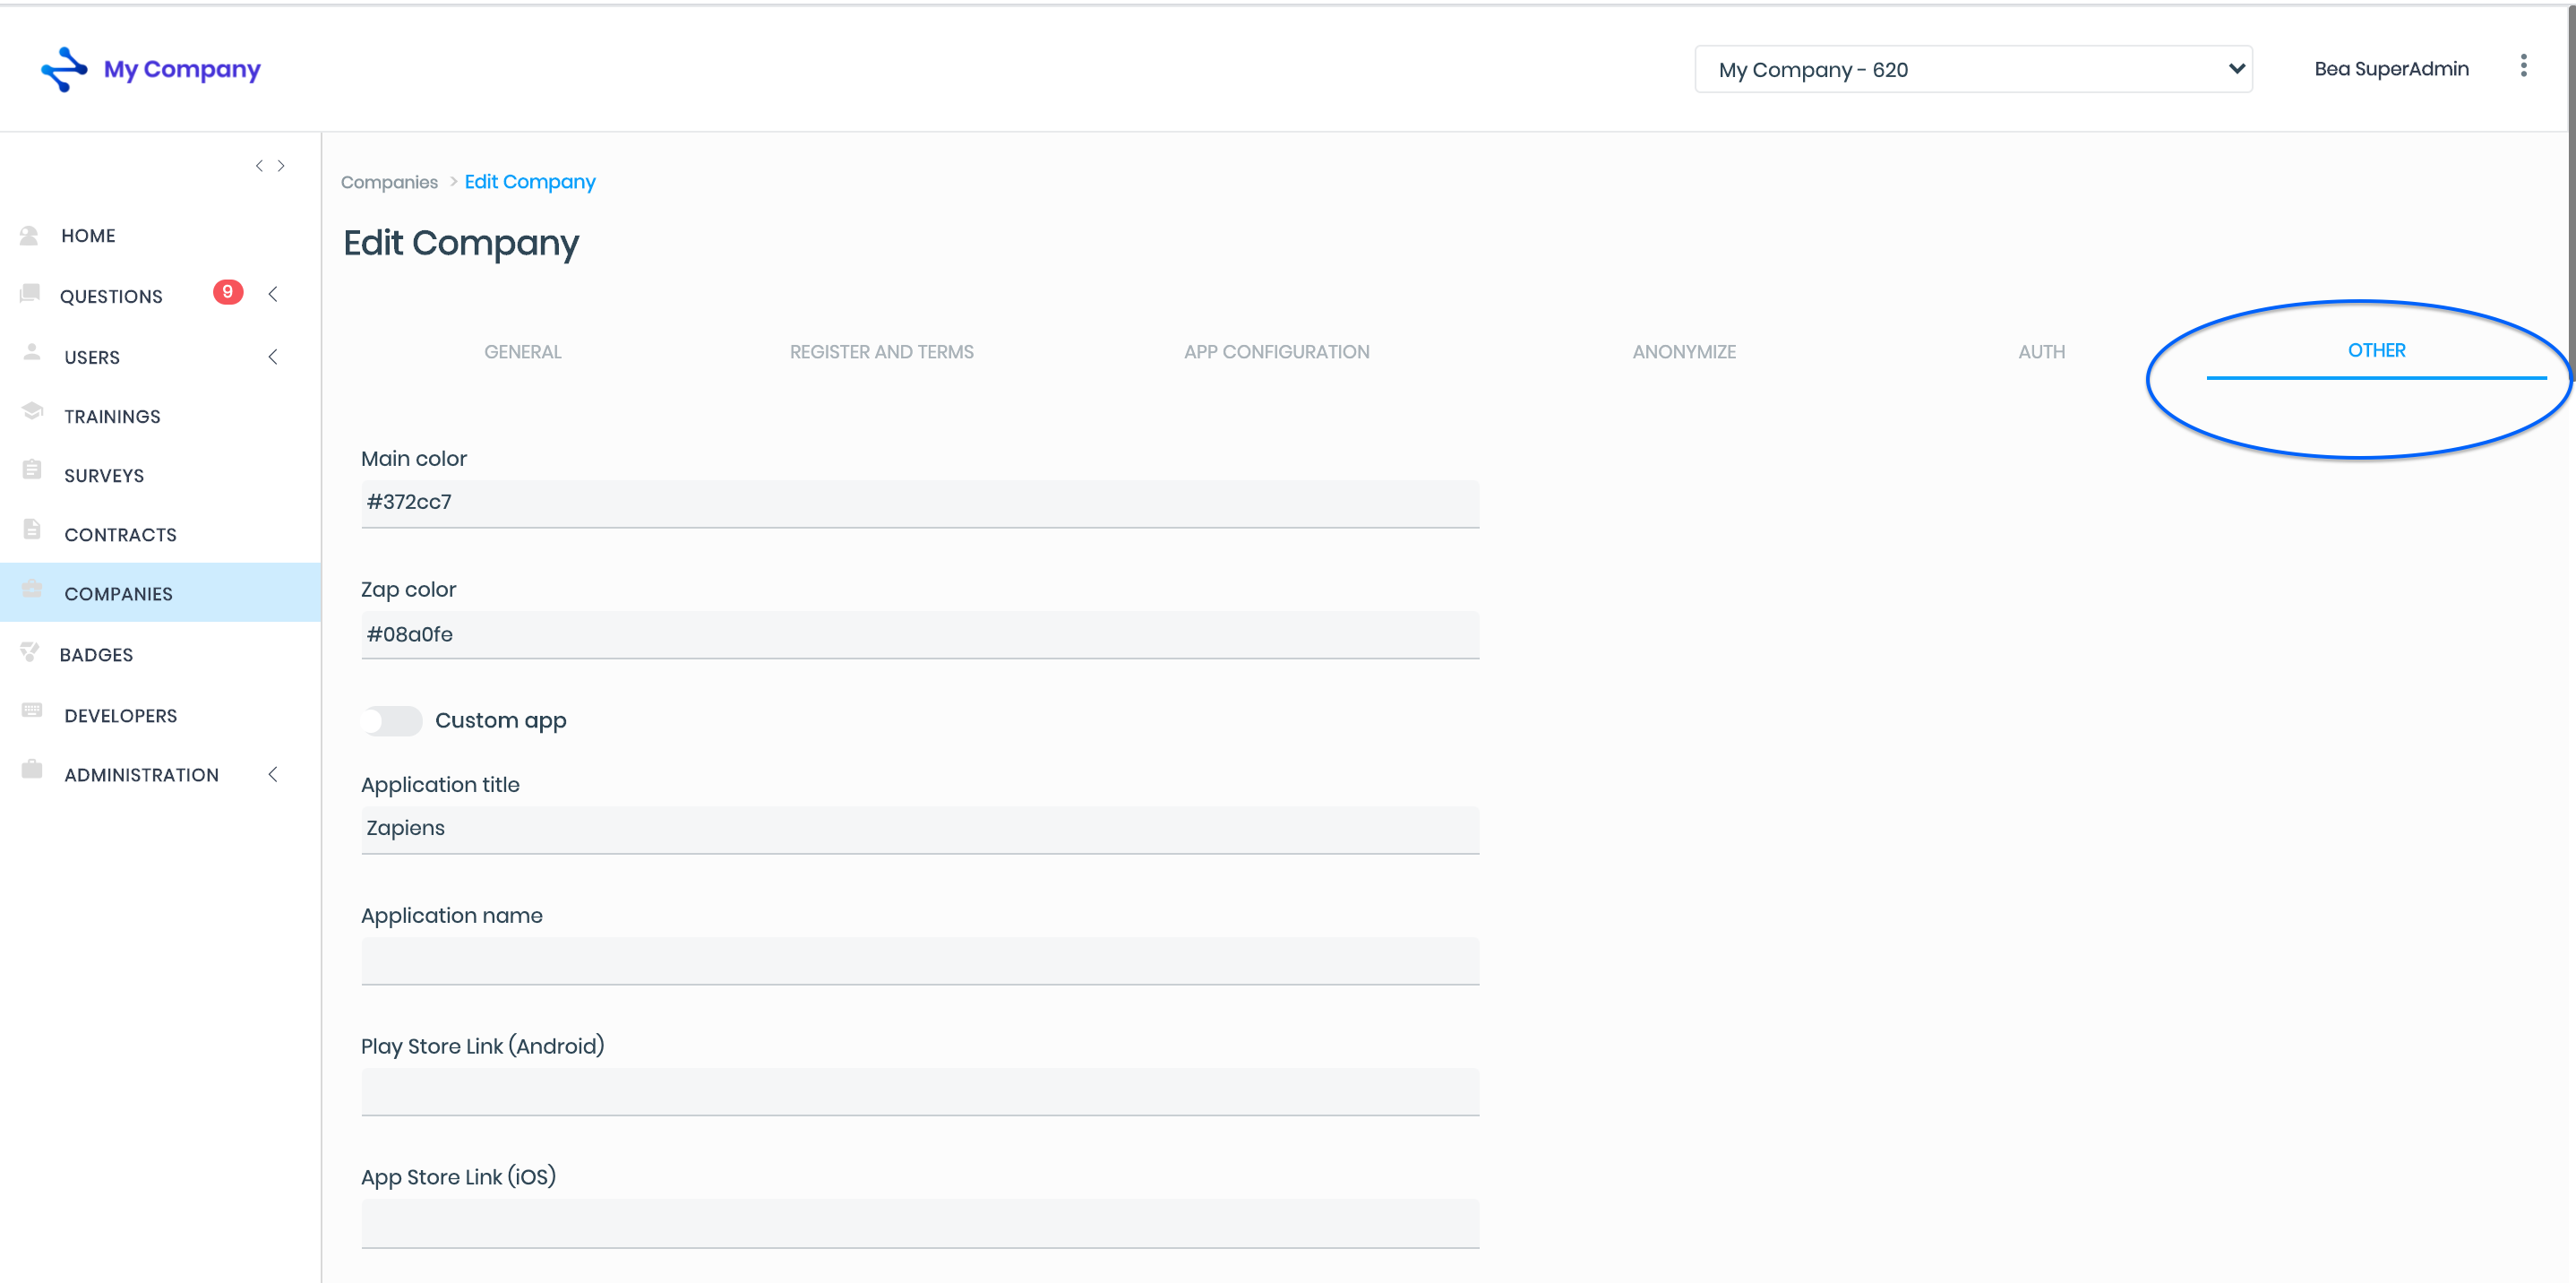Expand the Users submenu chevron
The width and height of the screenshot is (2576, 1283).
pyautogui.click(x=273, y=357)
